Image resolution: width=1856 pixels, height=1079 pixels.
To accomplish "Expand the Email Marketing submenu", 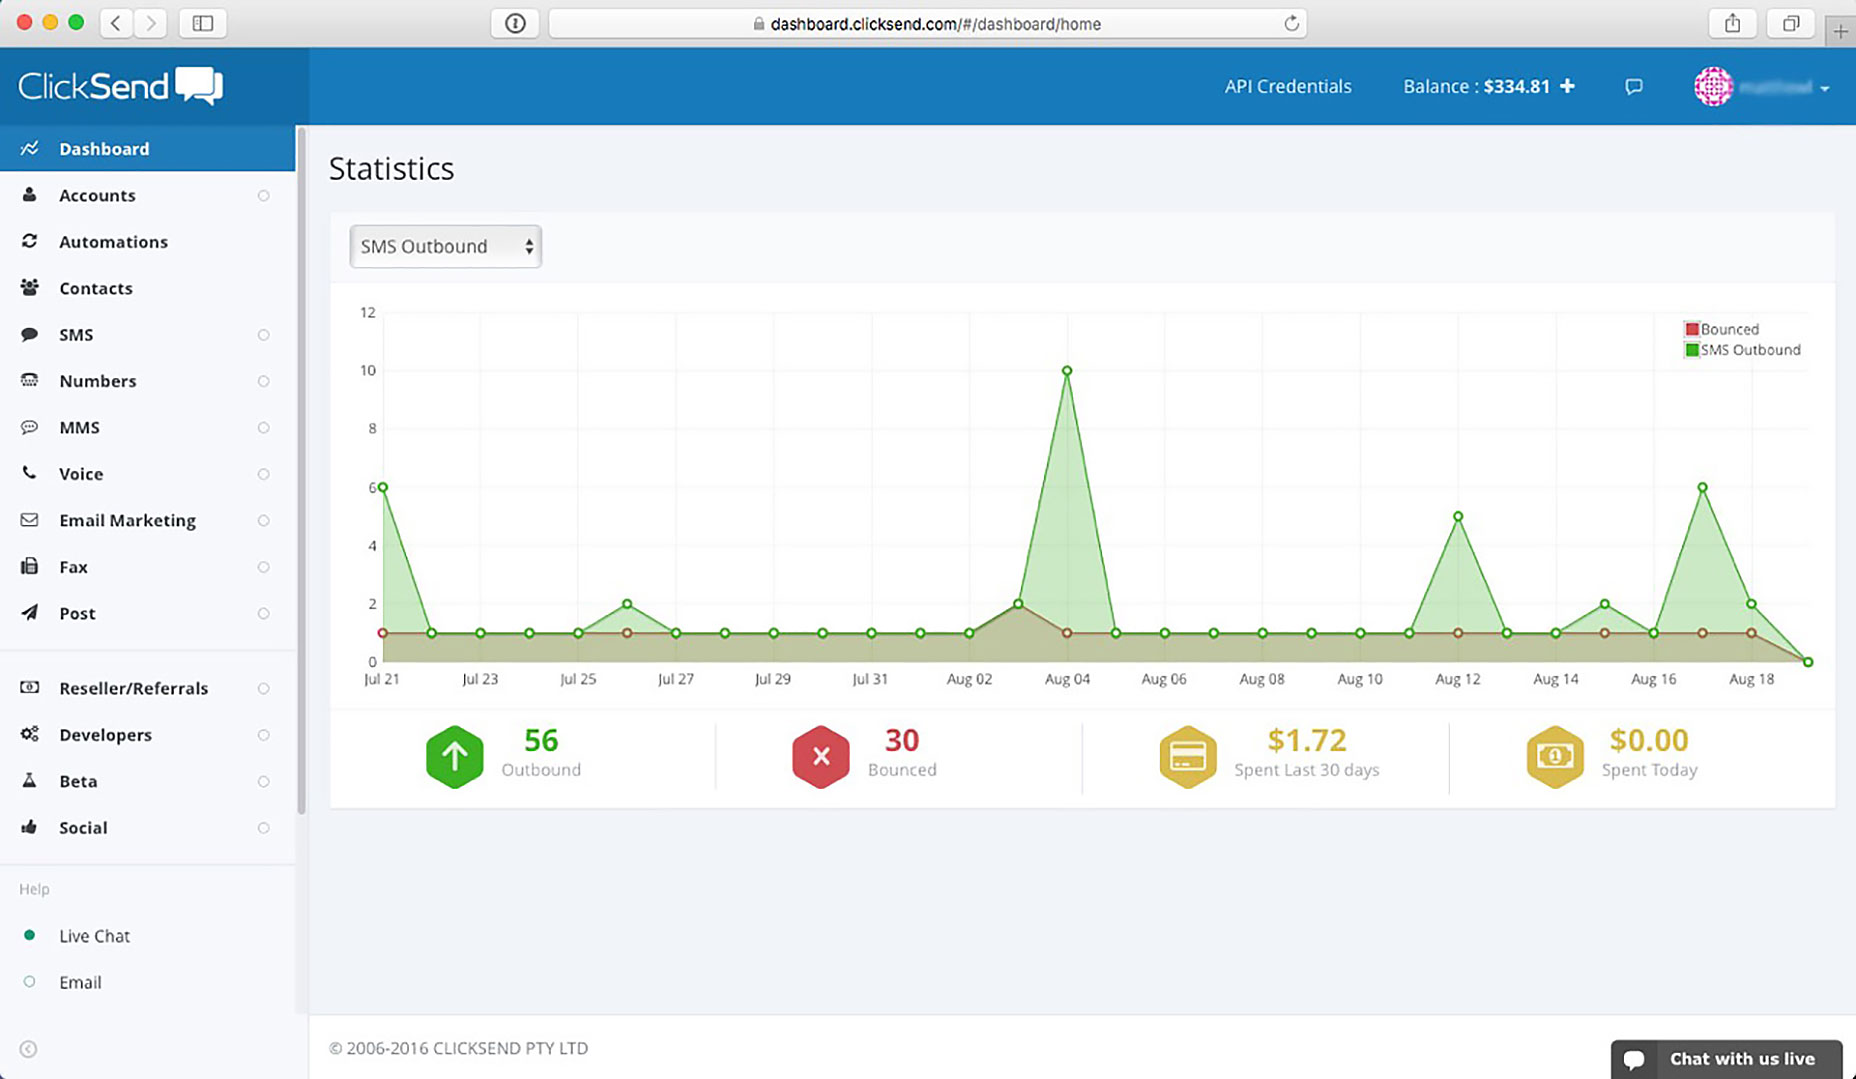I will tap(127, 520).
